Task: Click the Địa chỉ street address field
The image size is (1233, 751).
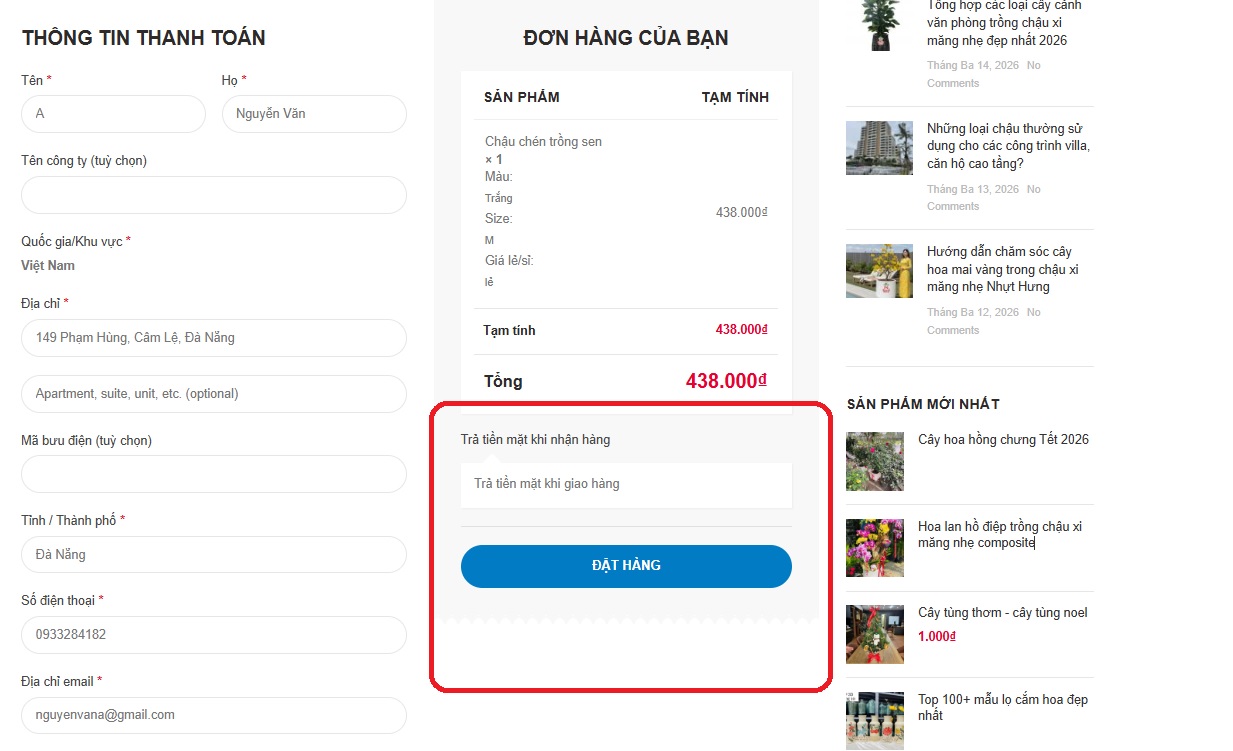Action: point(214,338)
